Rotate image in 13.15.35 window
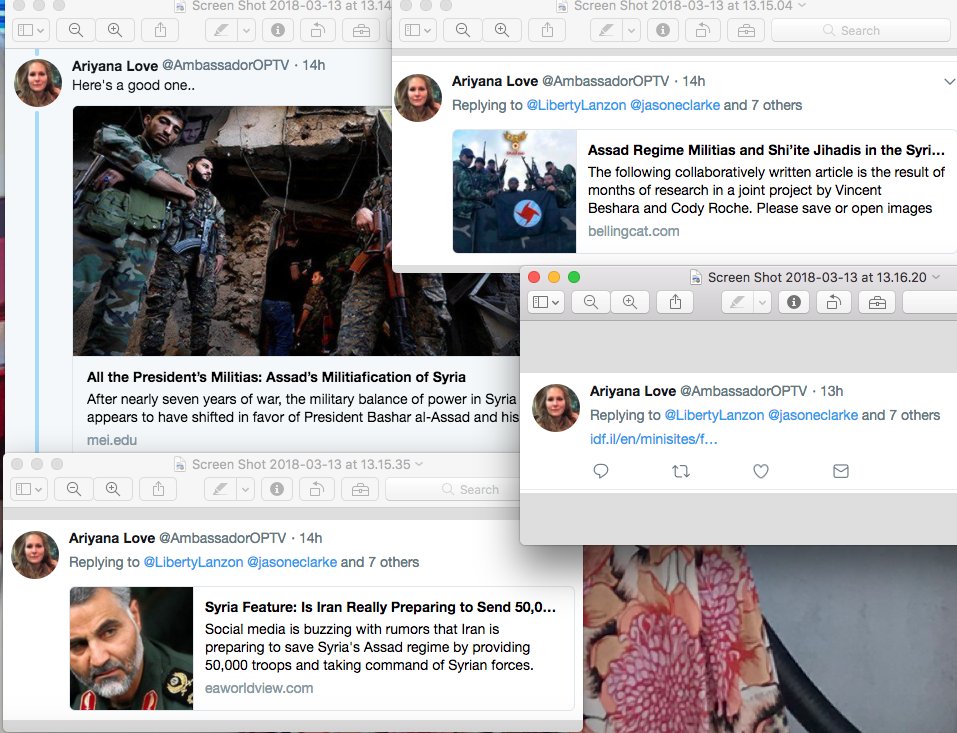Image resolution: width=957 pixels, height=733 pixels. [x=317, y=489]
